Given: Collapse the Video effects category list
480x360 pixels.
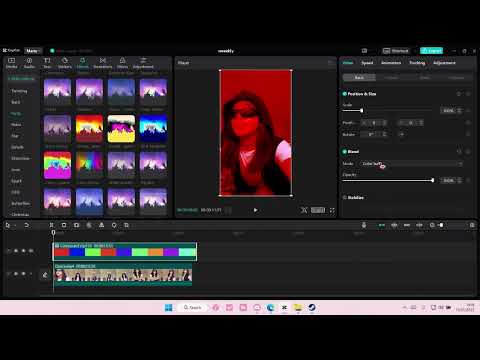Looking at the screenshot, I should click(21, 79).
